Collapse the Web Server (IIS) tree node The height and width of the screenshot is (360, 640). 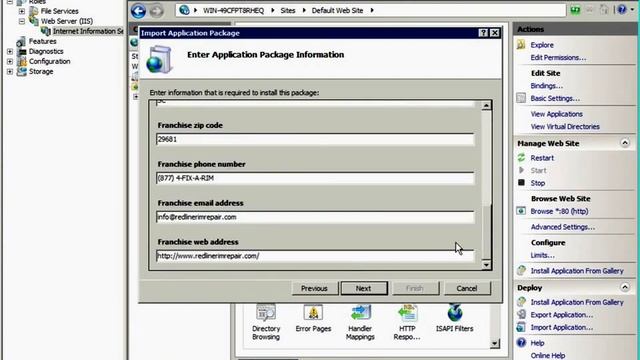click(22, 21)
